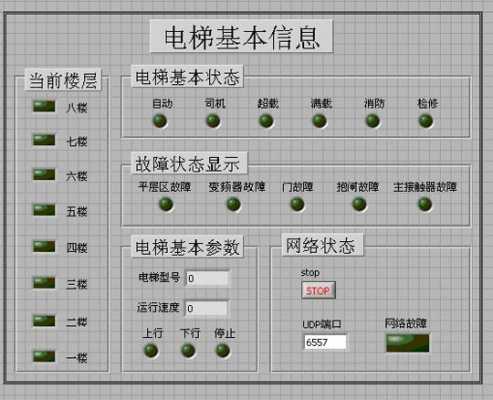Click the 门故障 fault LED
Viewport: 493px width, 400px height.
[297, 204]
